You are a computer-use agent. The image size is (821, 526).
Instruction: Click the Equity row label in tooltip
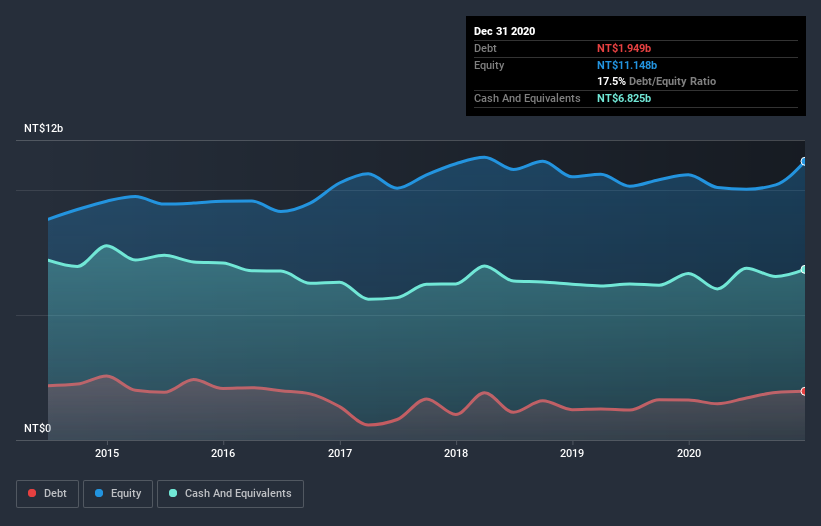pos(489,65)
